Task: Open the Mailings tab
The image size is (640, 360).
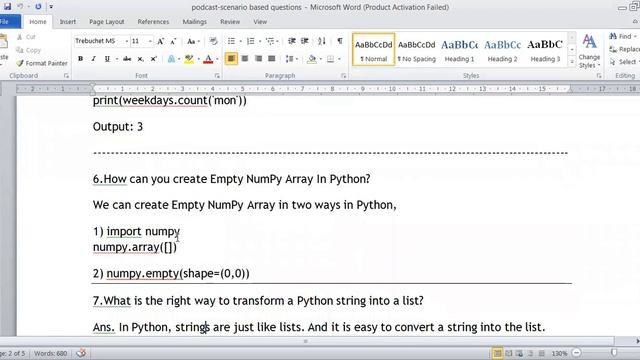Action: [194, 22]
